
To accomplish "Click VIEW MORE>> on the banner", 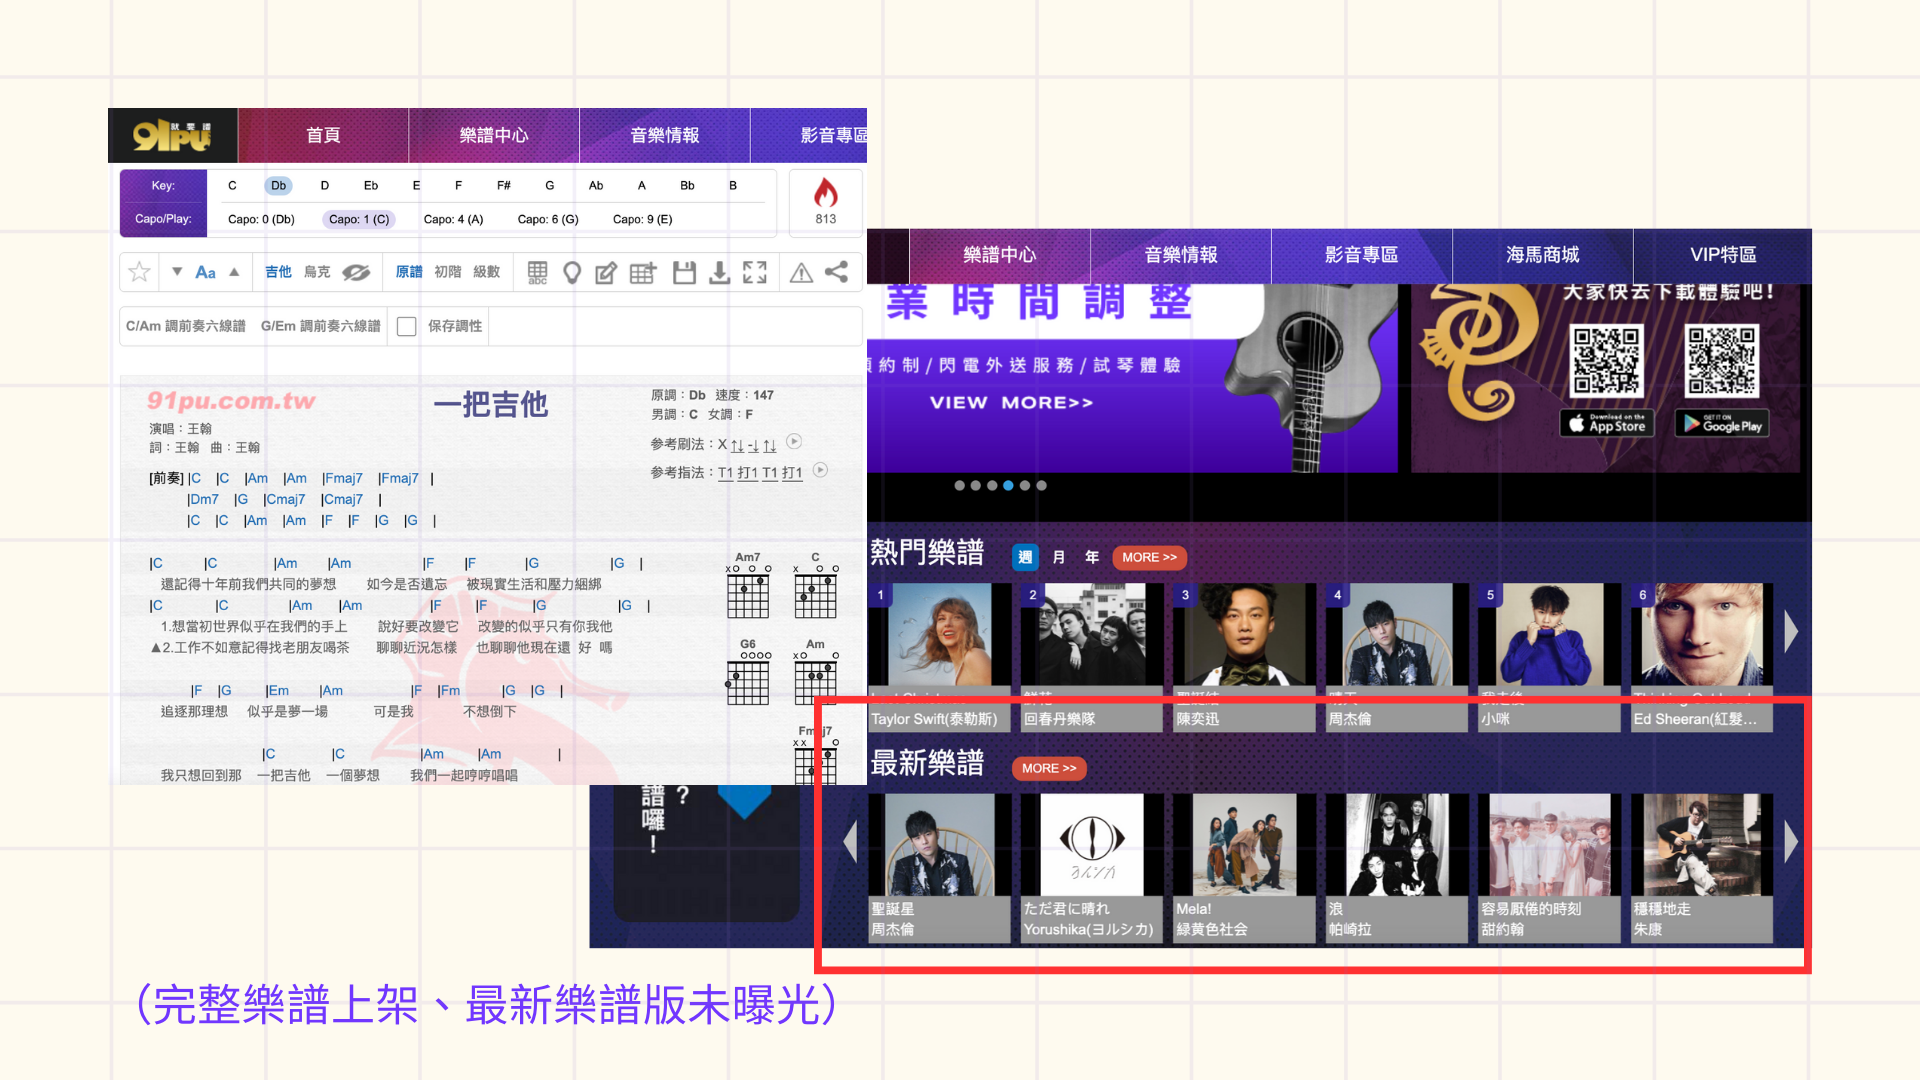I will 1011,402.
